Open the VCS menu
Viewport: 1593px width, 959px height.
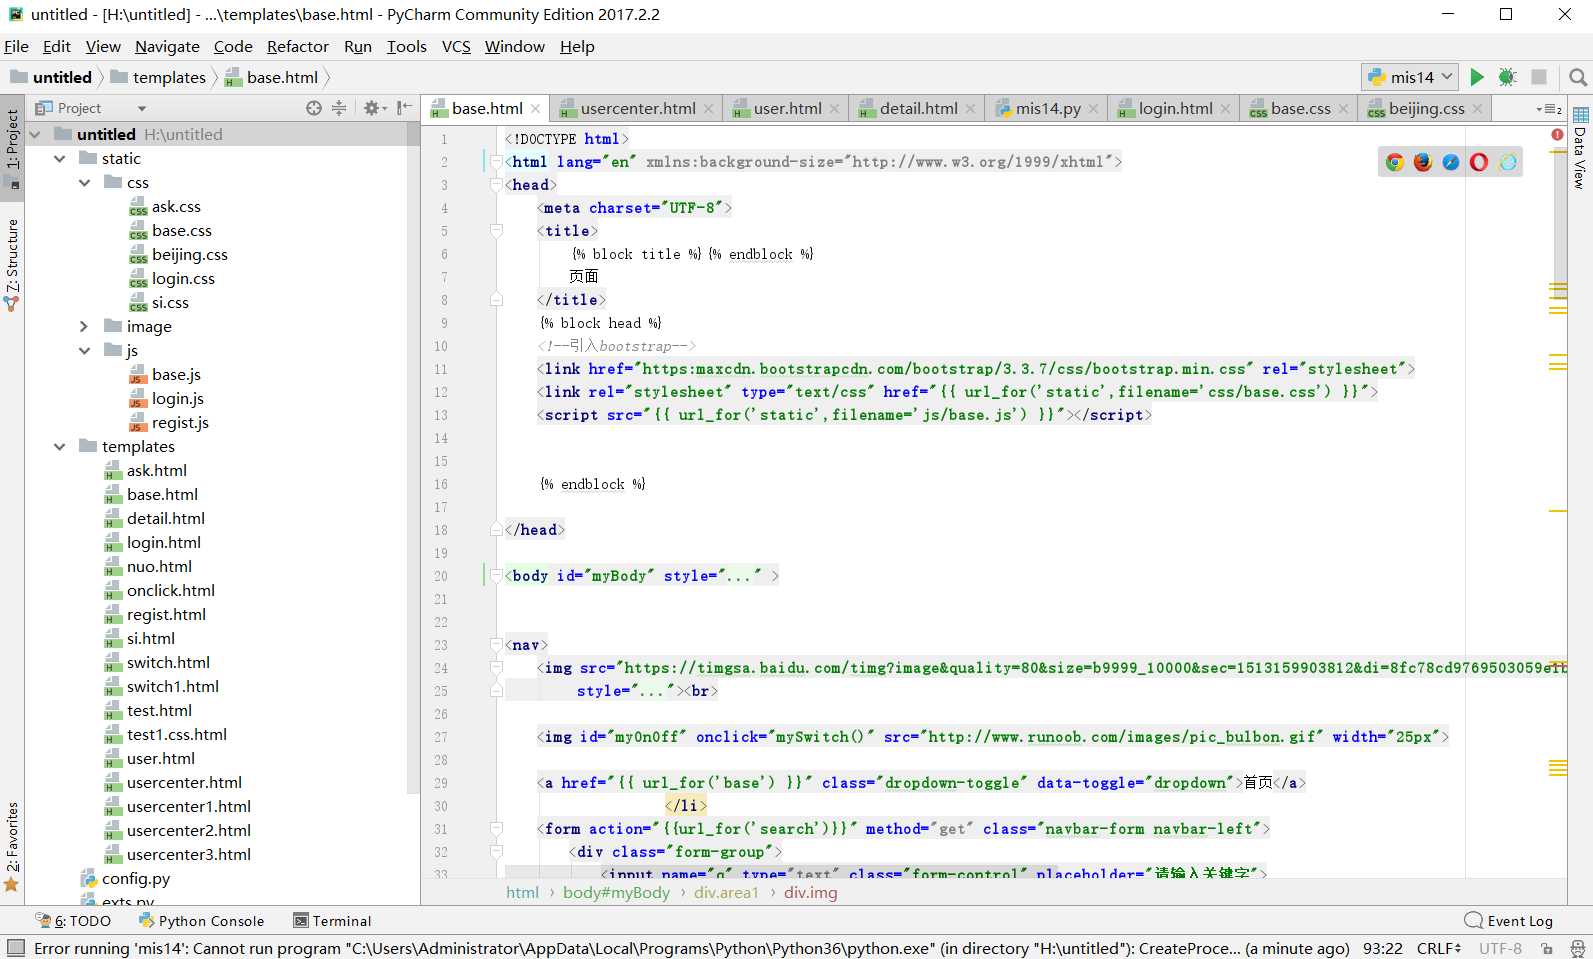tap(456, 46)
